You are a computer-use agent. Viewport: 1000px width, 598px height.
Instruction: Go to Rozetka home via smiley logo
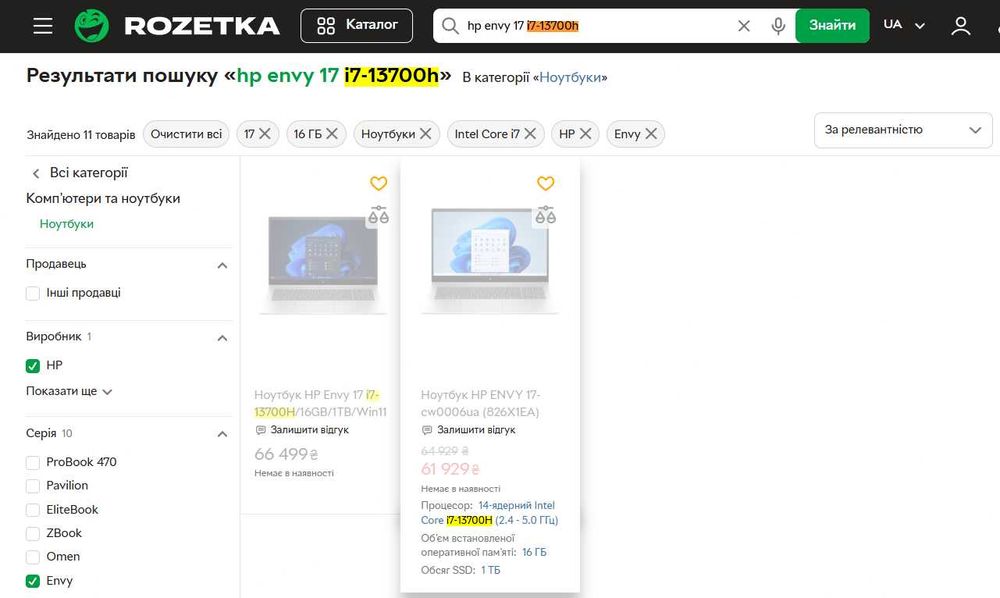(92, 26)
